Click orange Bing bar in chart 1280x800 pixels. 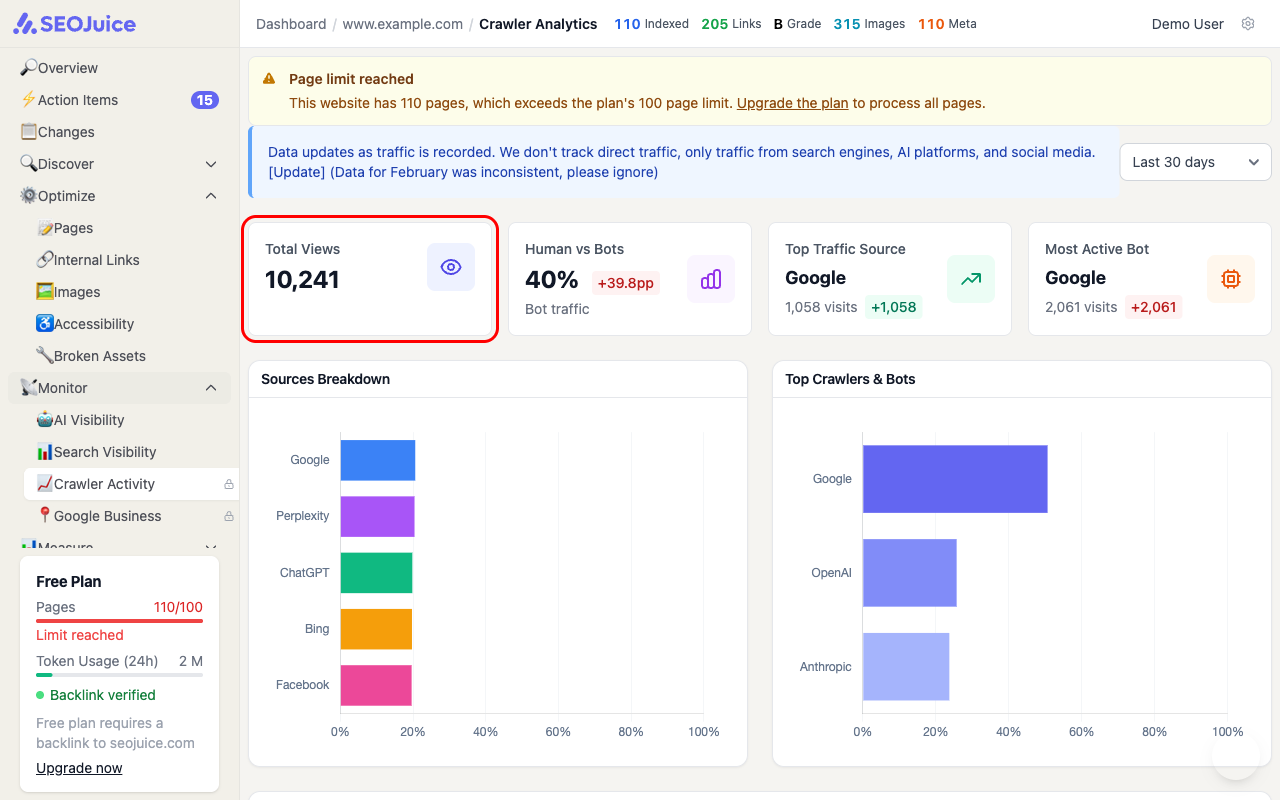click(377, 629)
